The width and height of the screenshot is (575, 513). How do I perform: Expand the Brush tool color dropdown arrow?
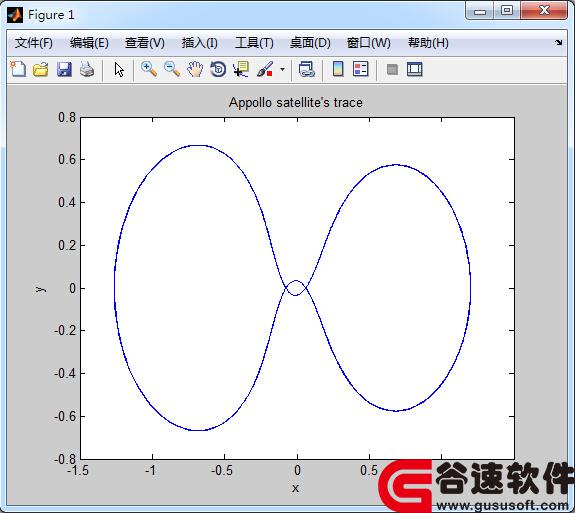[282, 69]
